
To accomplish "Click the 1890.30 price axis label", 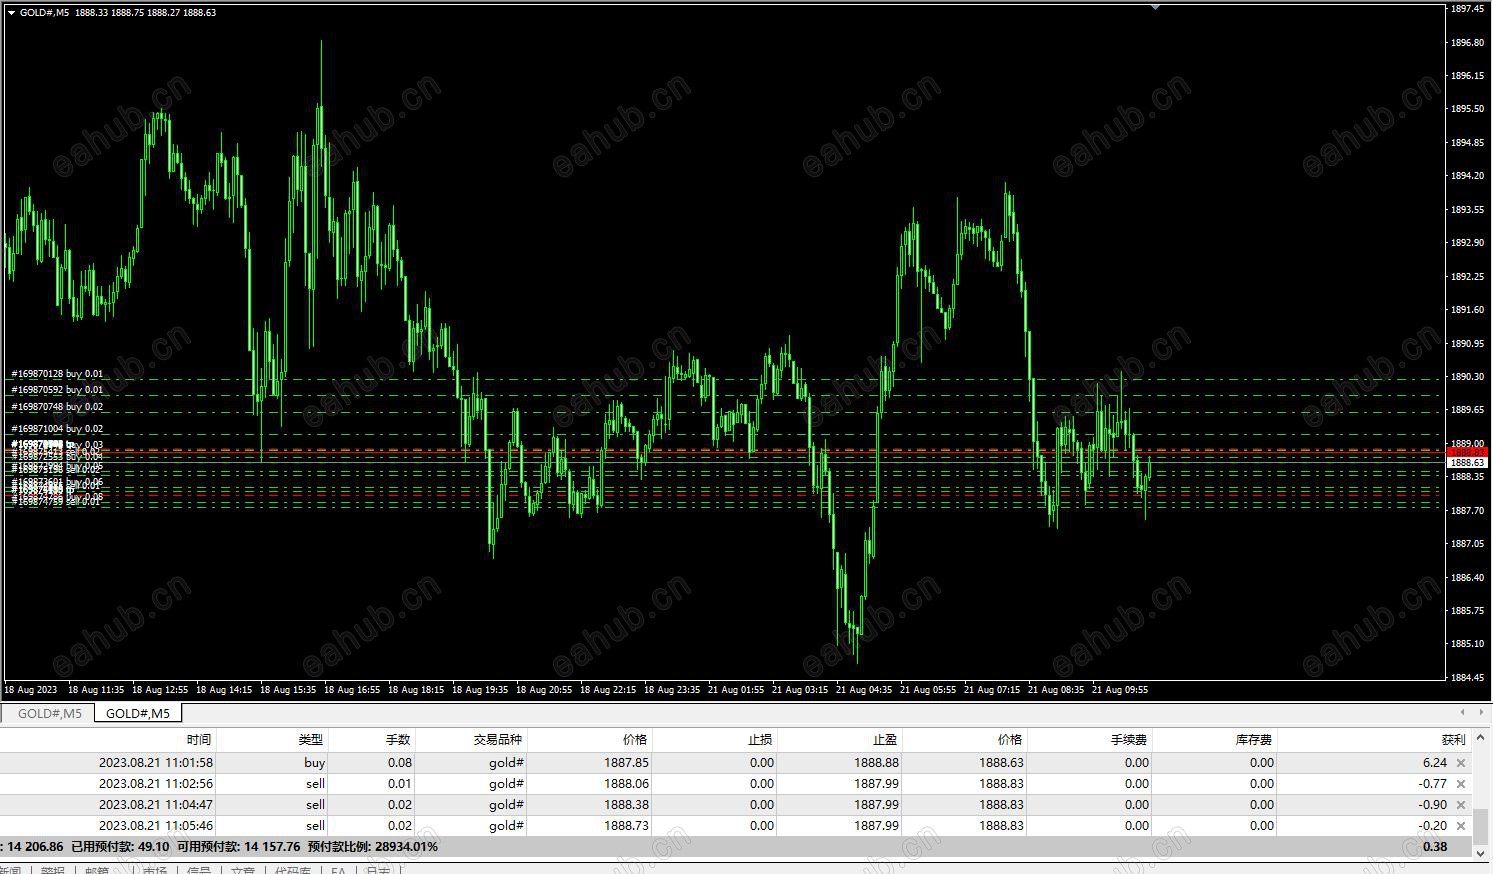I will (x=1467, y=377).
